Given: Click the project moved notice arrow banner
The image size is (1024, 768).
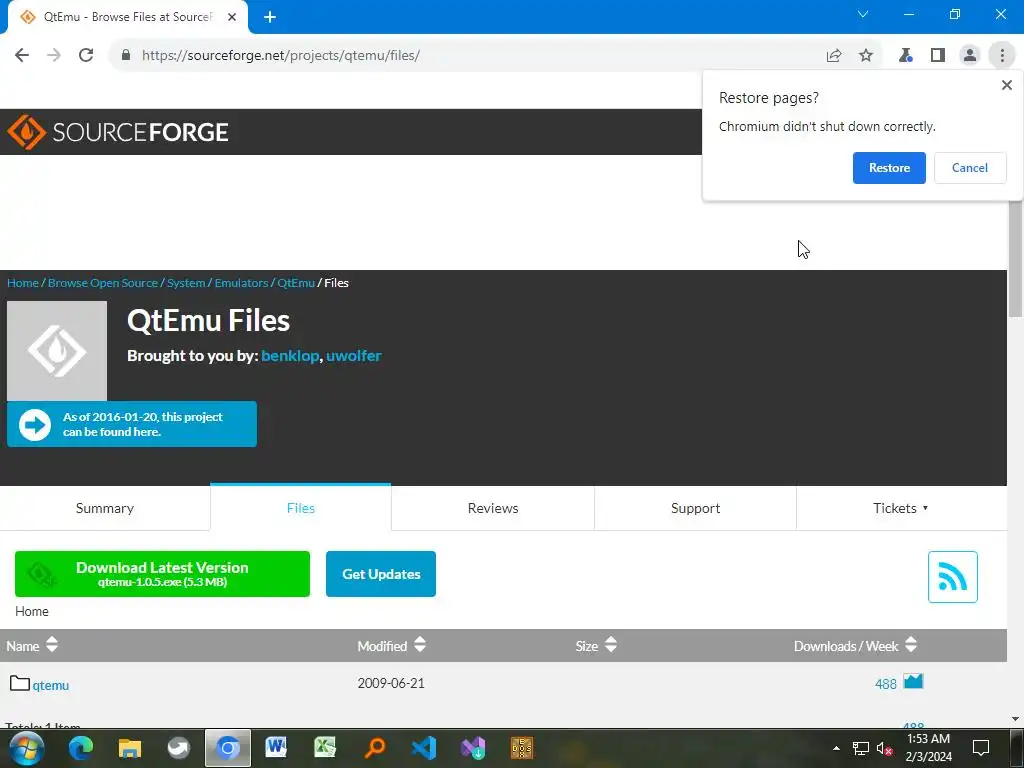Looking at the screenshot, I should pyautogui.click(x=132, y=424).
